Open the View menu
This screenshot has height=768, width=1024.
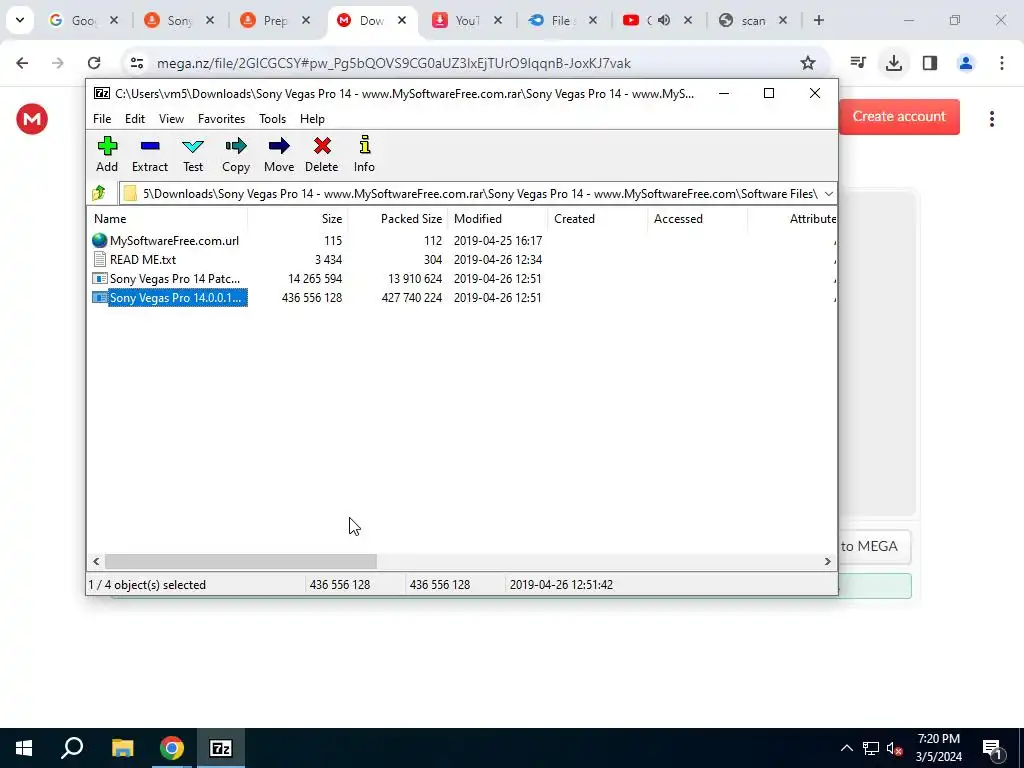[x=171, y=119]
